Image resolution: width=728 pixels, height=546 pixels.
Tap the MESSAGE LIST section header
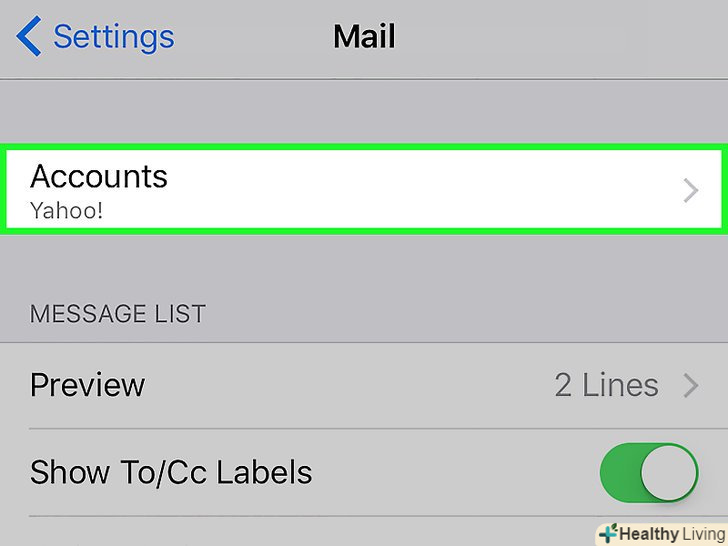coord(117,314)
